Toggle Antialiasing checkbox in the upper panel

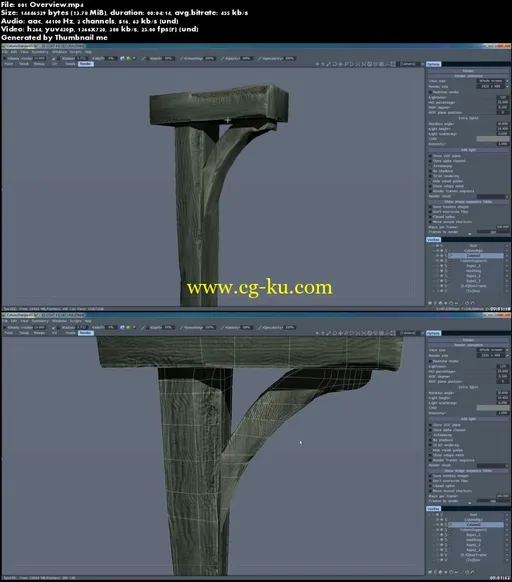(x=430, y=166)
